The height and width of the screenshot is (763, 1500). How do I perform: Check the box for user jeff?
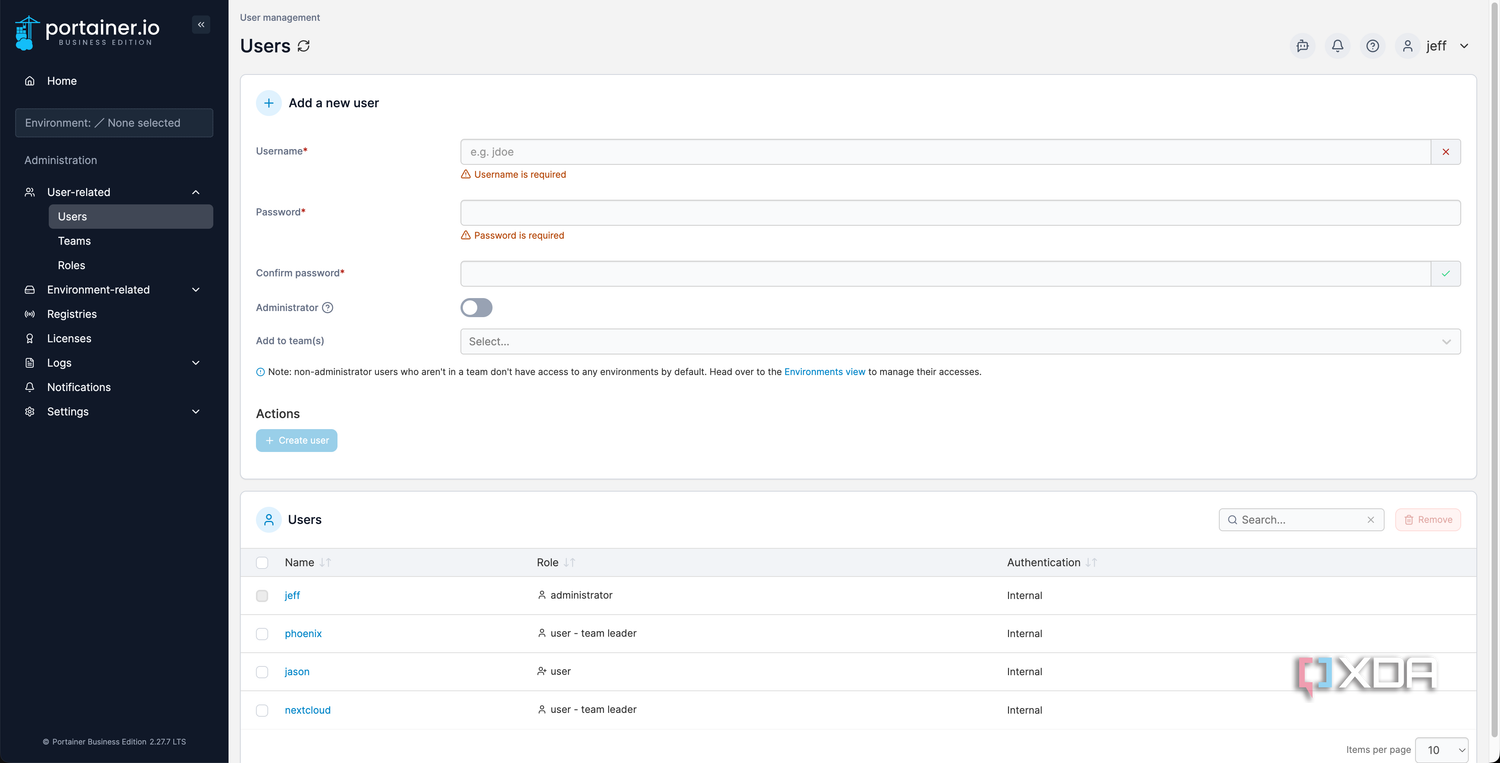(262, 596)
